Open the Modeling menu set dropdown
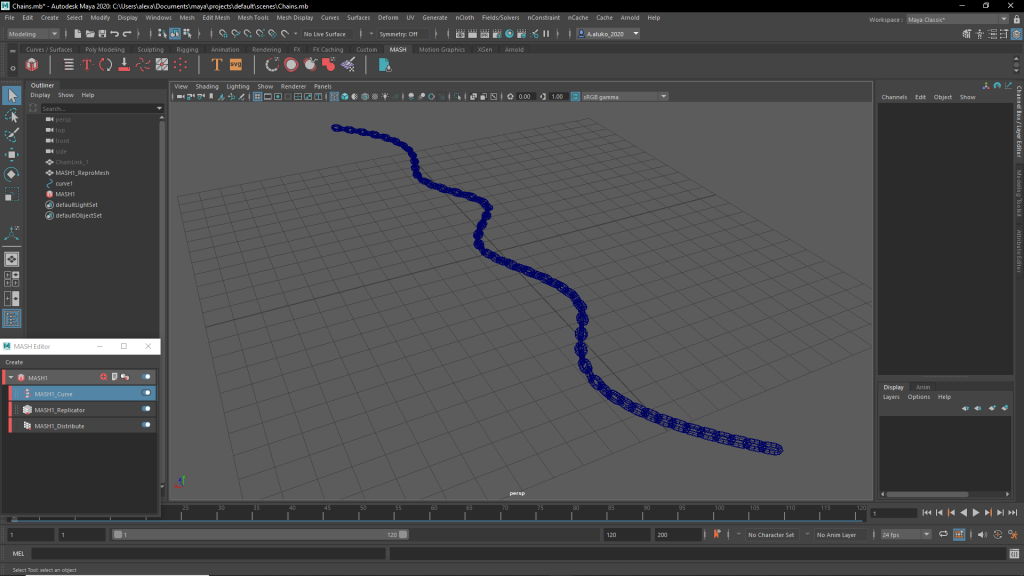Image resolution: width=1024 pixels, height=576 pixels. 33,34
